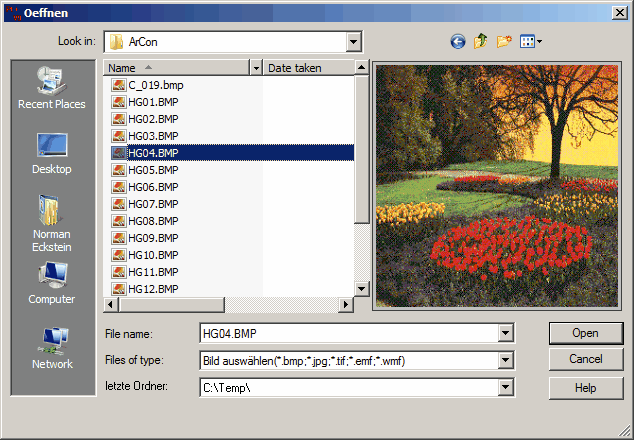The width and height of the screenshot is (634, 440).
Task: Expand the Files of type dropdown
Action: pos(505,360)
